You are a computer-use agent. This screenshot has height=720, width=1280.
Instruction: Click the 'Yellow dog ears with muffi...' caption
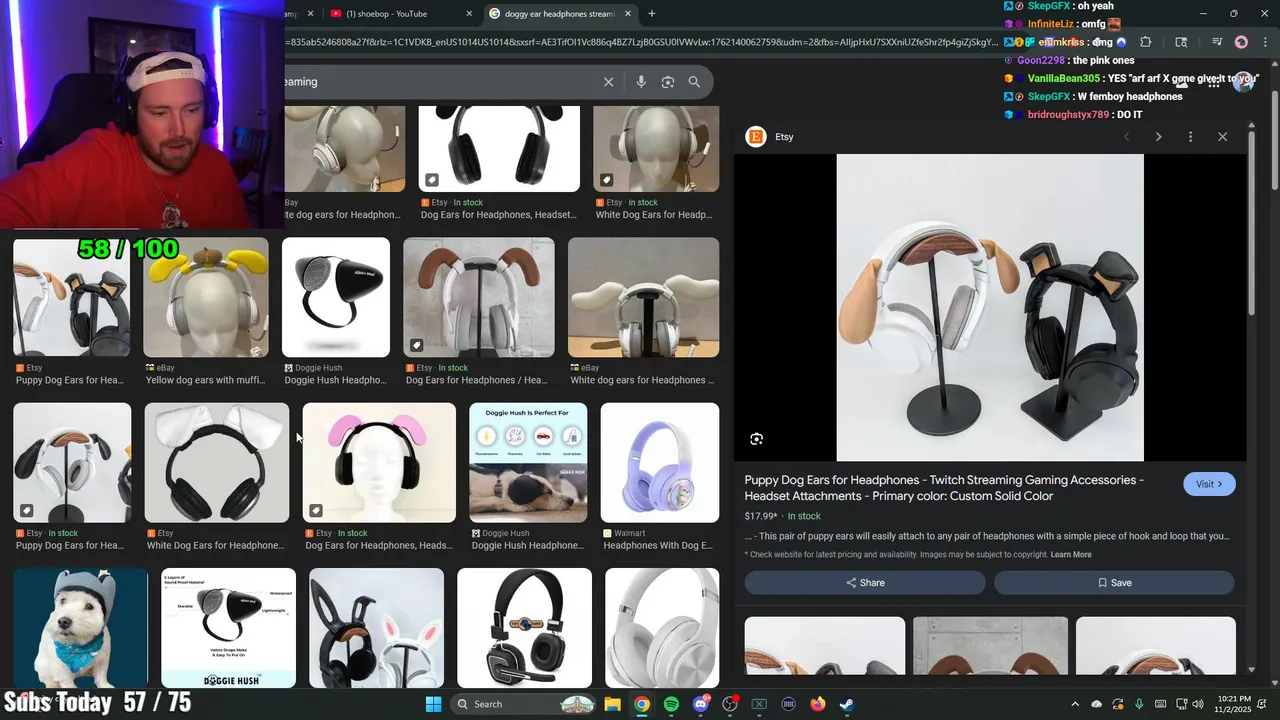[205, 380]
